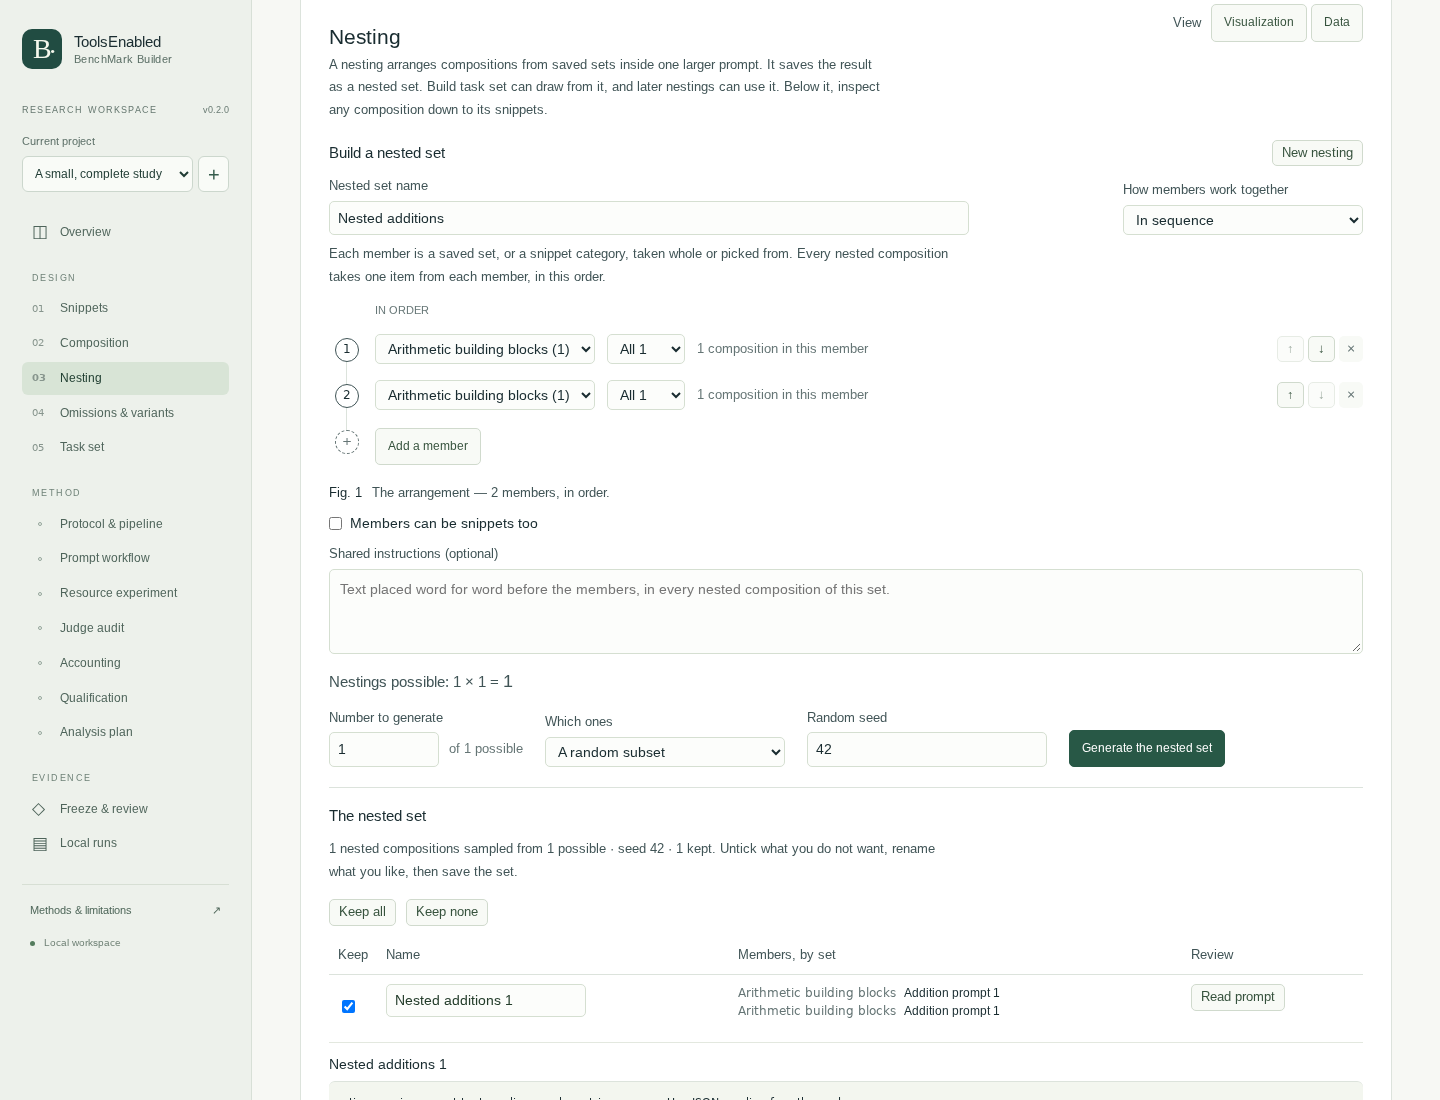
Task: Click Read prompt for Nested additions 1
Action: tap(1238, 997)
